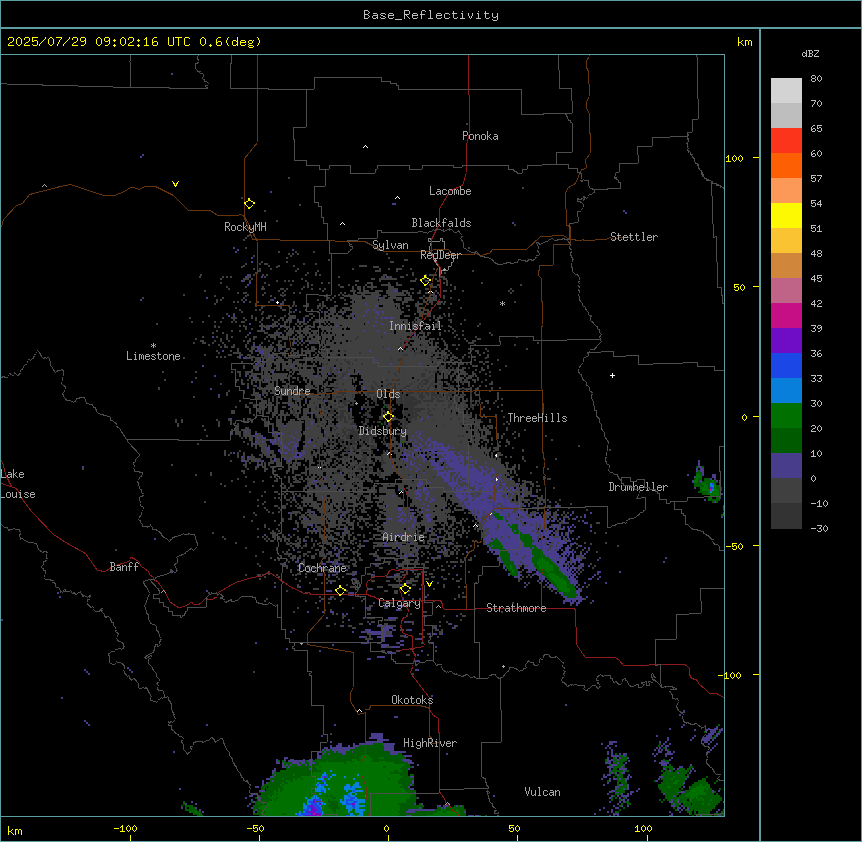Click the Stettler city label
Screen dimensions: 862x842
pos(634,237)
